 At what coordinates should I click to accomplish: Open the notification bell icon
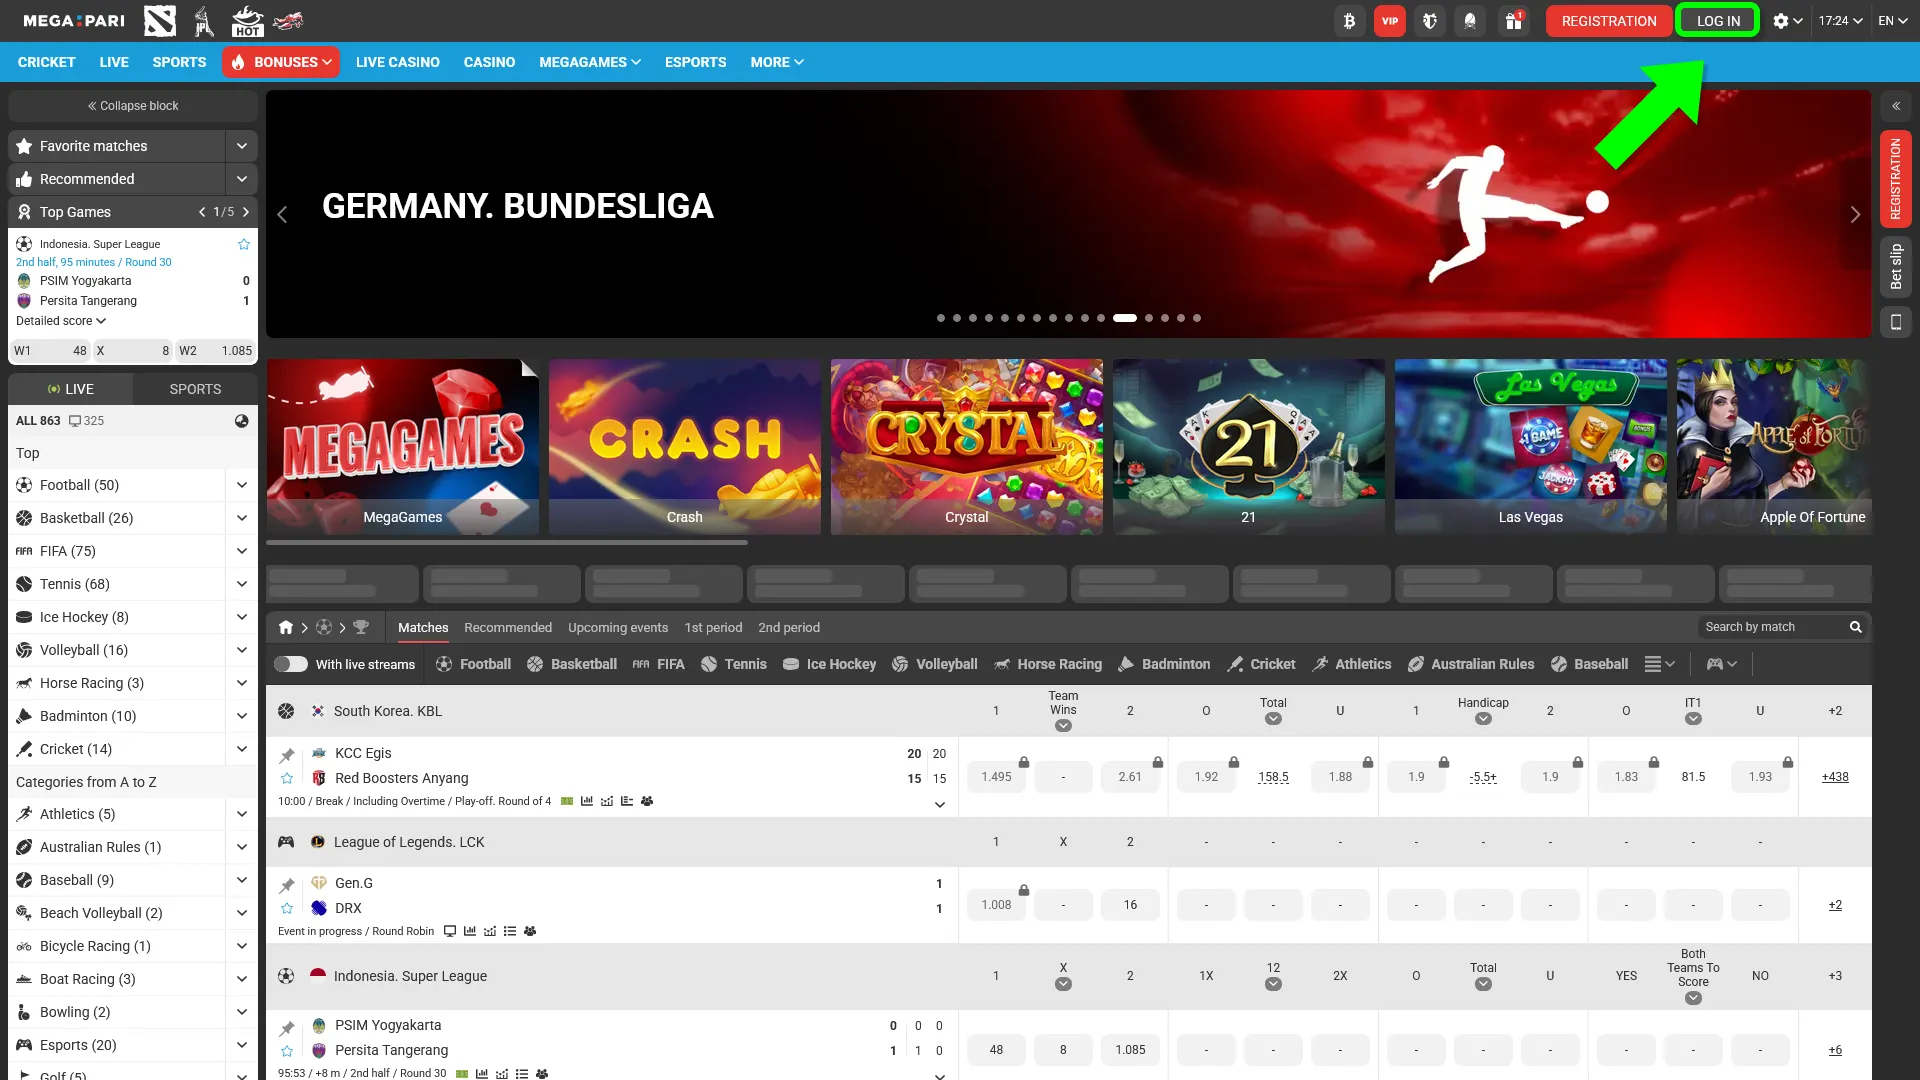(x=1470, y=21)
